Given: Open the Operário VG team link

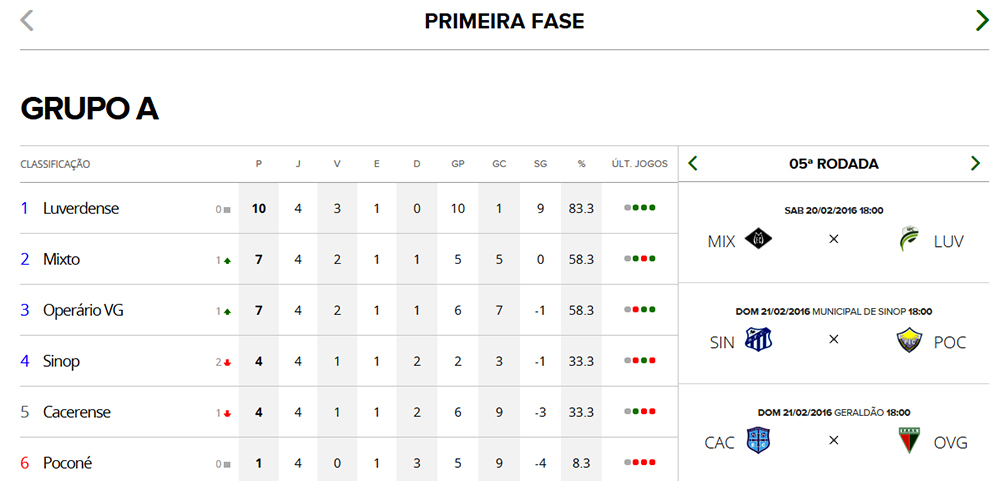Looking at the screenshot, I should (x=84, y=311).
